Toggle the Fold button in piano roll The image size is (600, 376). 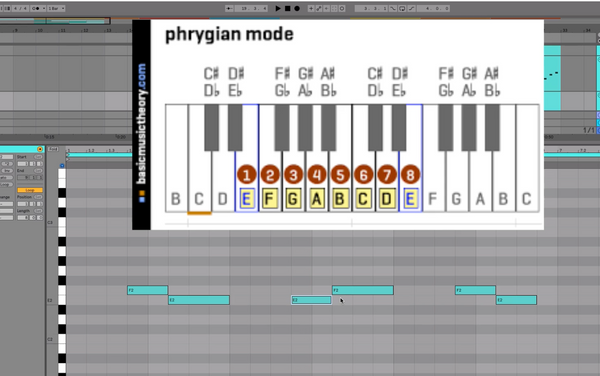[x=53, y=149]
